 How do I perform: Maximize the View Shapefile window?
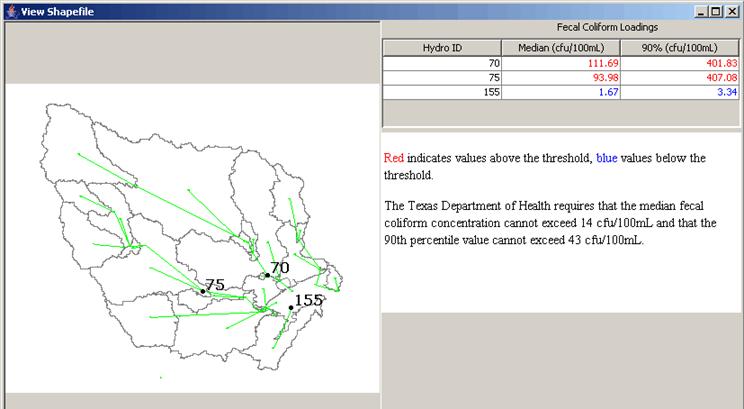[717, 10]
